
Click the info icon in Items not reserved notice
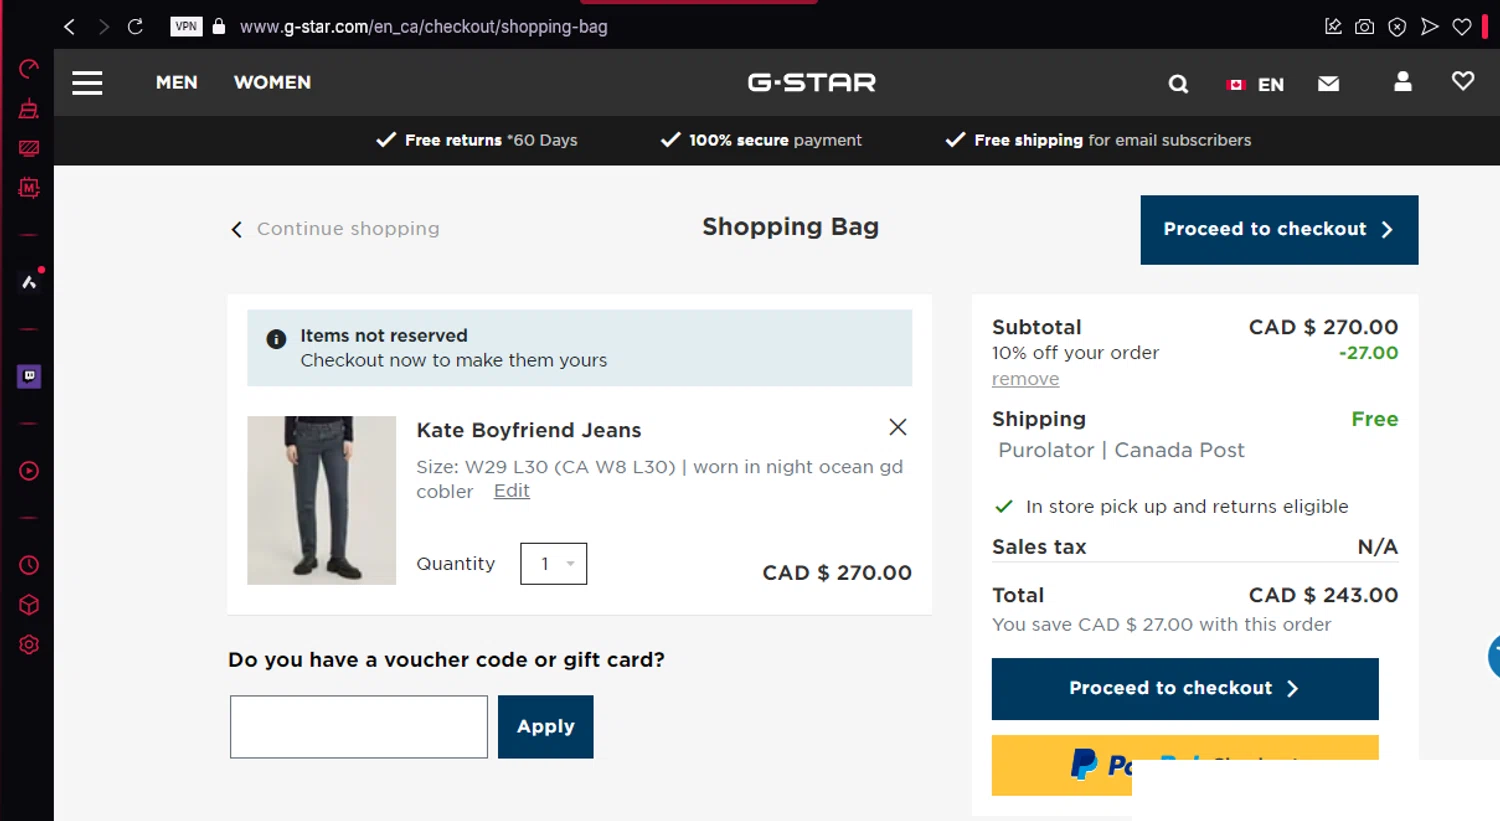click(276, 339)
